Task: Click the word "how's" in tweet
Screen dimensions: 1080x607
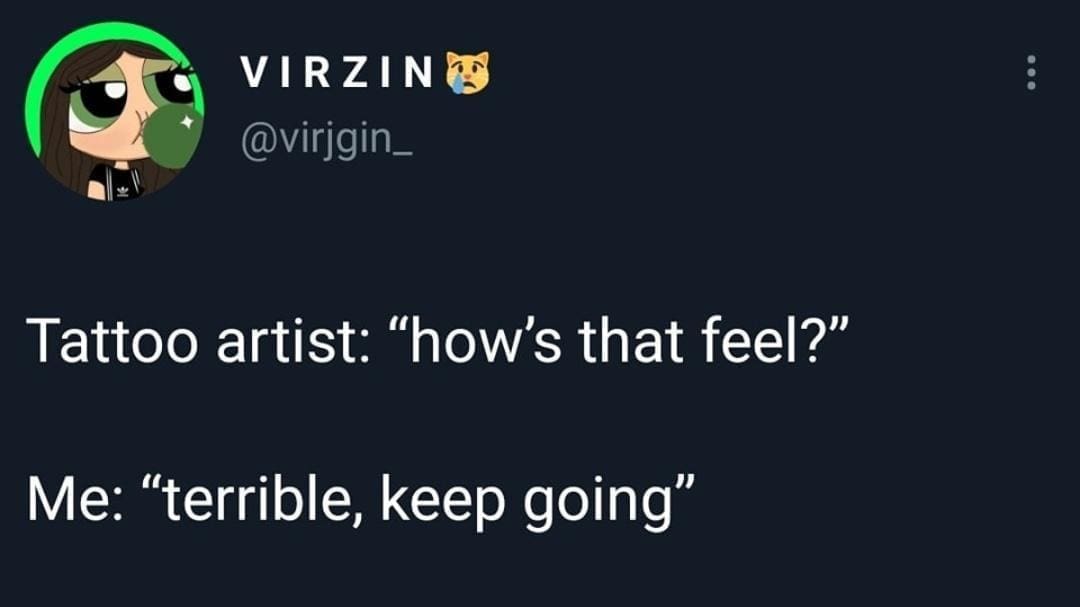Action: 459,343
